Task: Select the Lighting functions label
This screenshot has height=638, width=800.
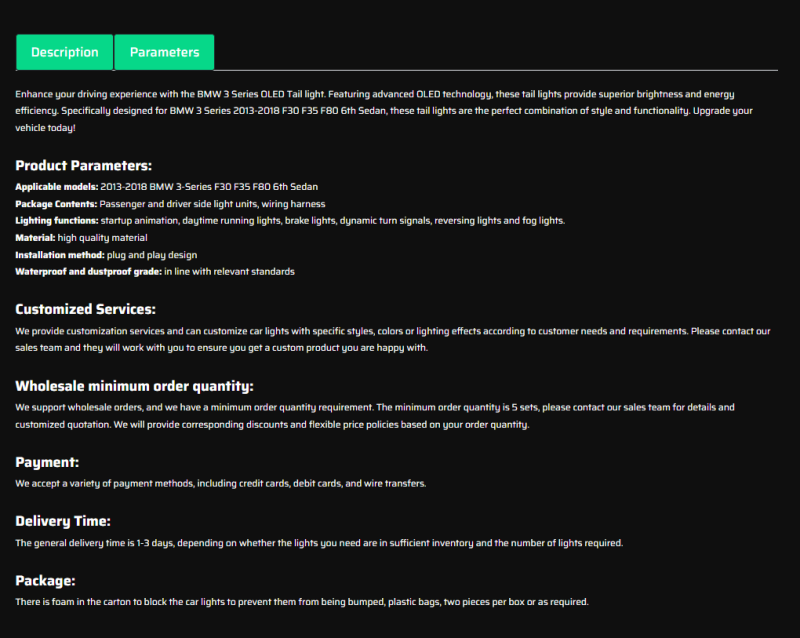Action: pyautogui.click(x=57, y=221)
